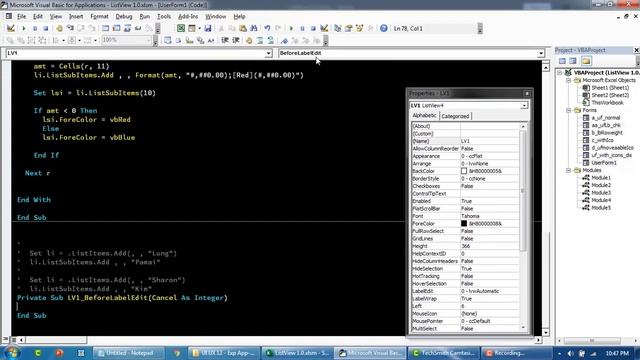
Task: Click the Reset (stop) icon in the Standard toolbar
Action: click(x=313, y=28)
